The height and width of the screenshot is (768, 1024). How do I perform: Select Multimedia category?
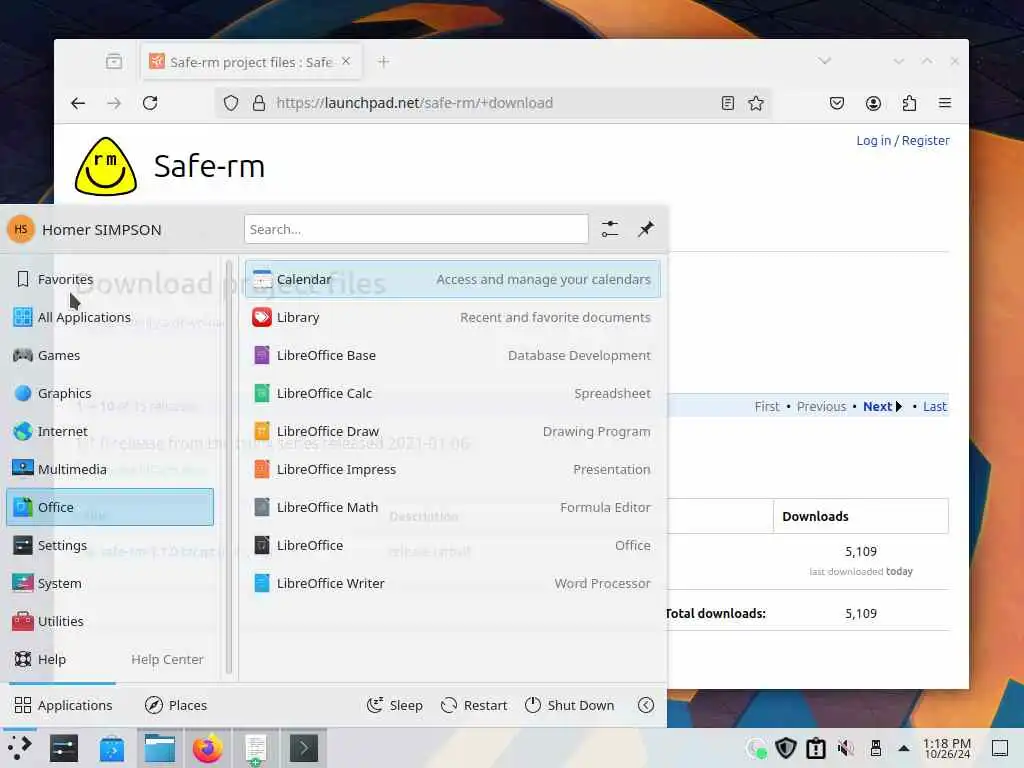point(110,469)
